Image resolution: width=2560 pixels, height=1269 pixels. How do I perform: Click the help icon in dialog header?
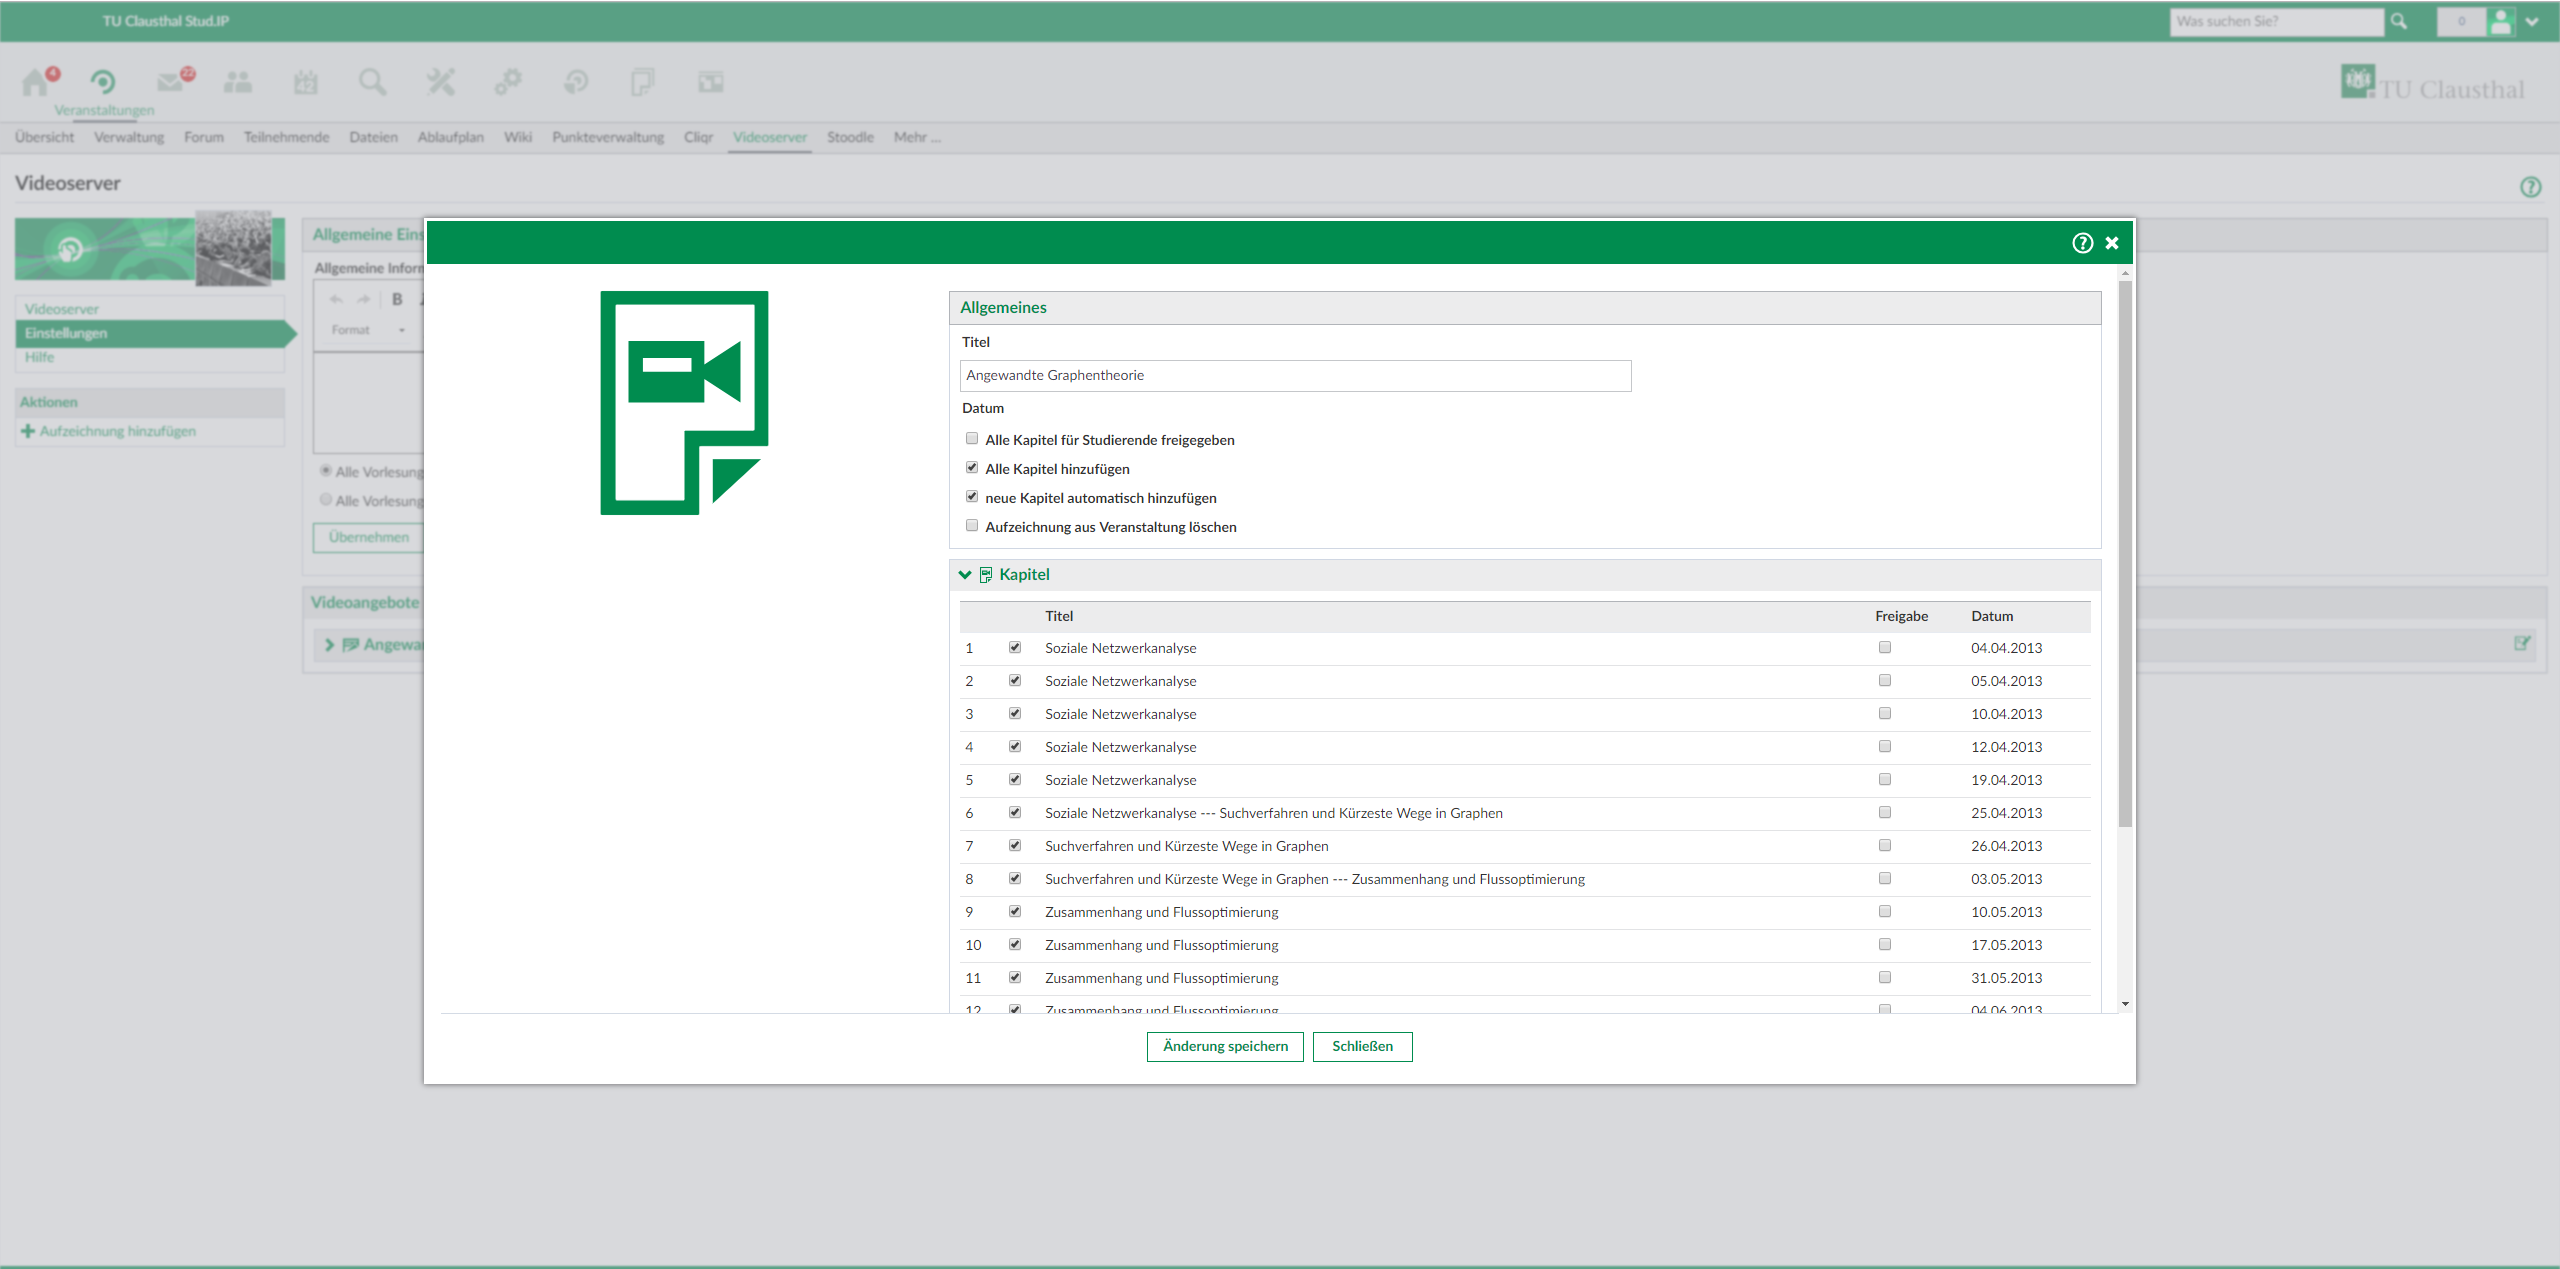2082,243
